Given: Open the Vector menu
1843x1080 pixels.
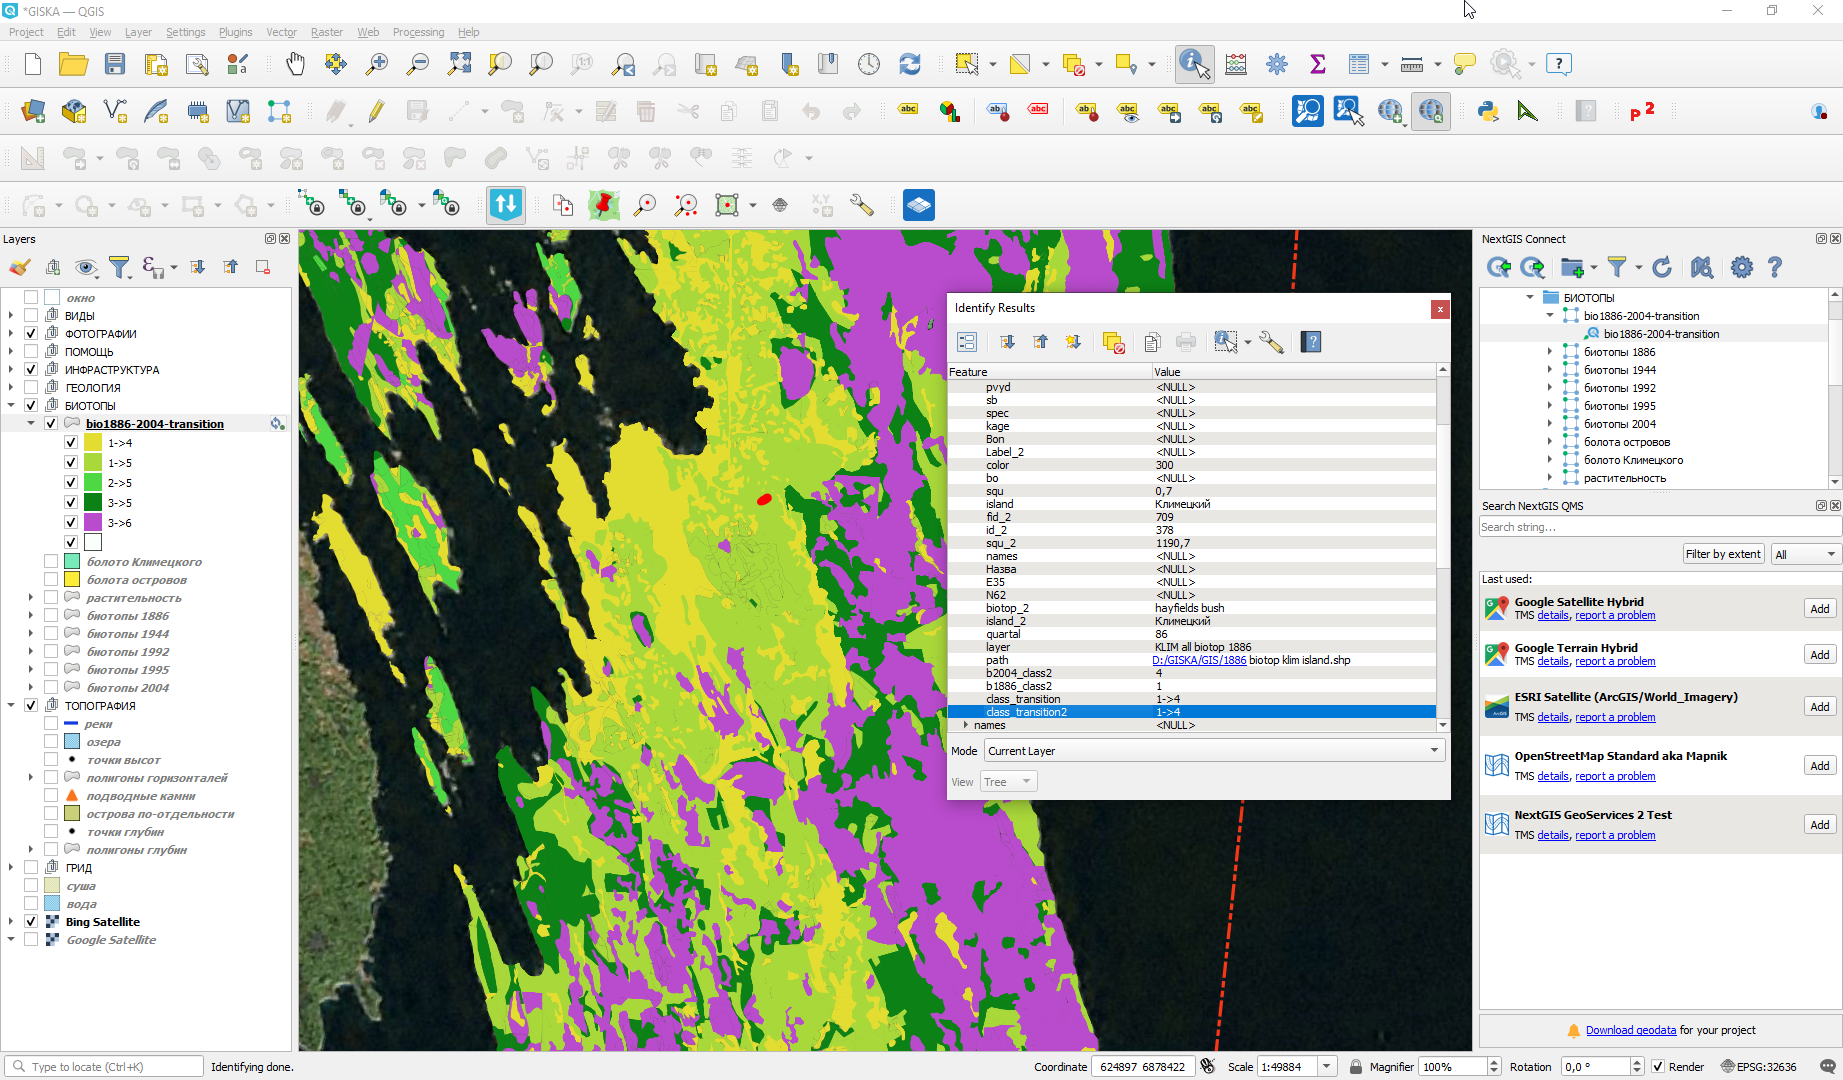Looking at the screenshot, I should coord(281,32).
